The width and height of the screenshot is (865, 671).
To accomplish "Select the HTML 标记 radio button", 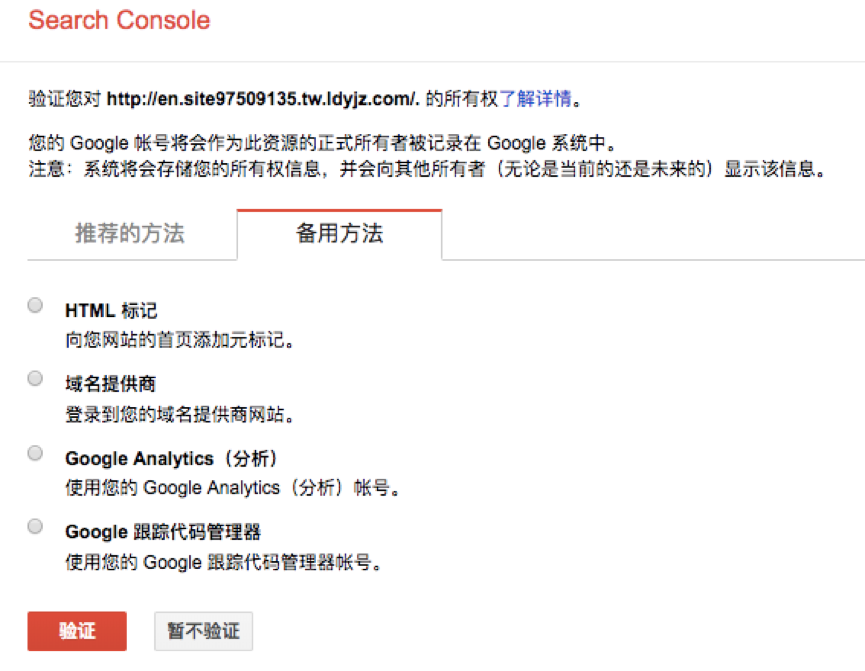I will pyautogui.click(x=36, y=305).
